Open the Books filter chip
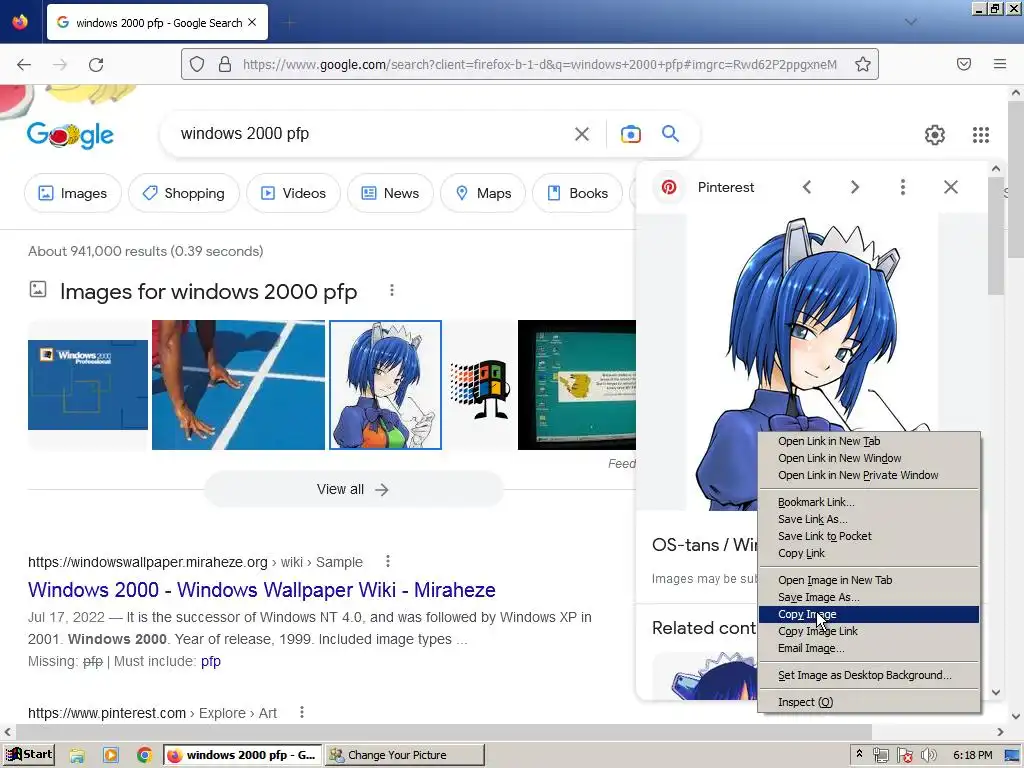The height and width of the screenshot is (768, 1024). 577,193
